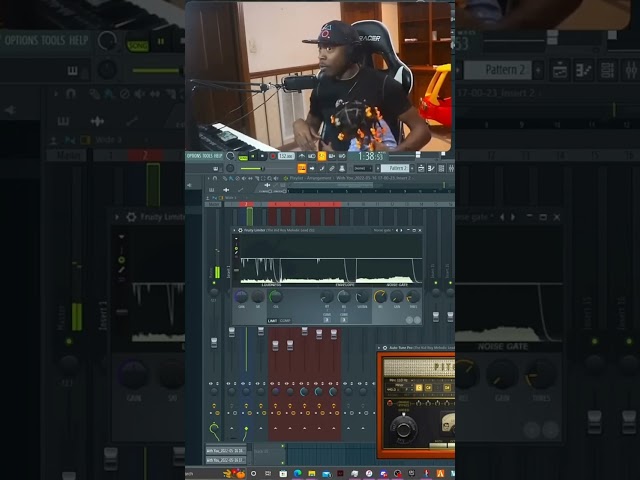Screen dimensions: 640x480
Task: Toggle orange typing keyboard to piano icon
Action: click(x=302, y=168)
